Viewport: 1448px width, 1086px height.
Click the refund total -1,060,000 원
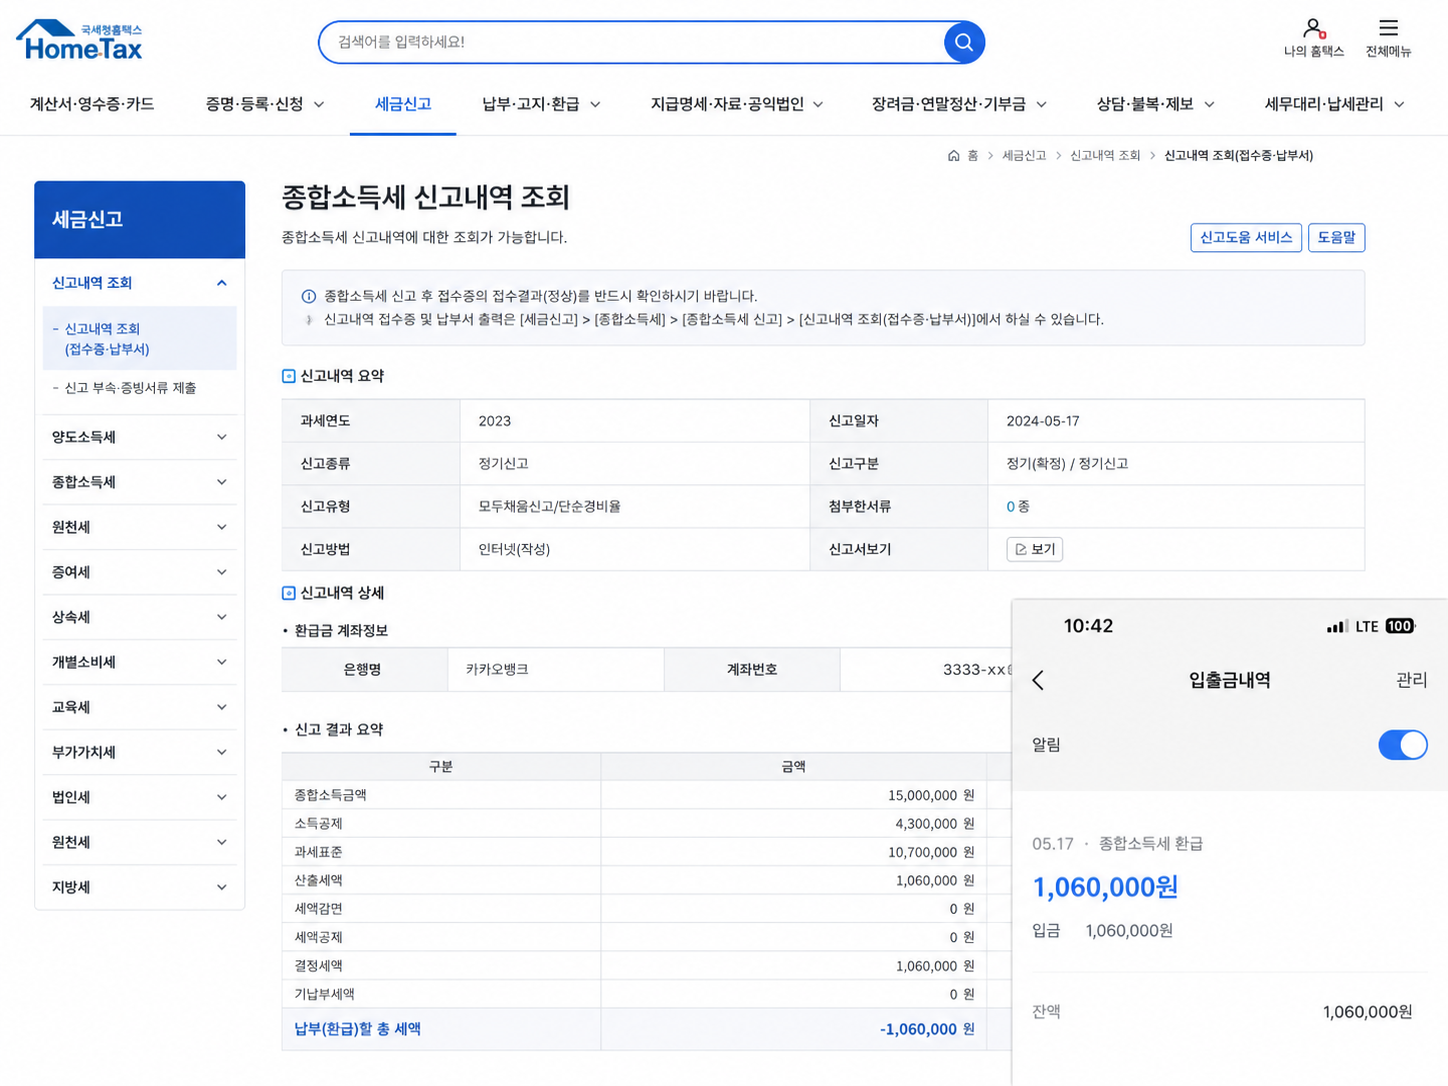pyautogui.click(x=927, y=1029)
